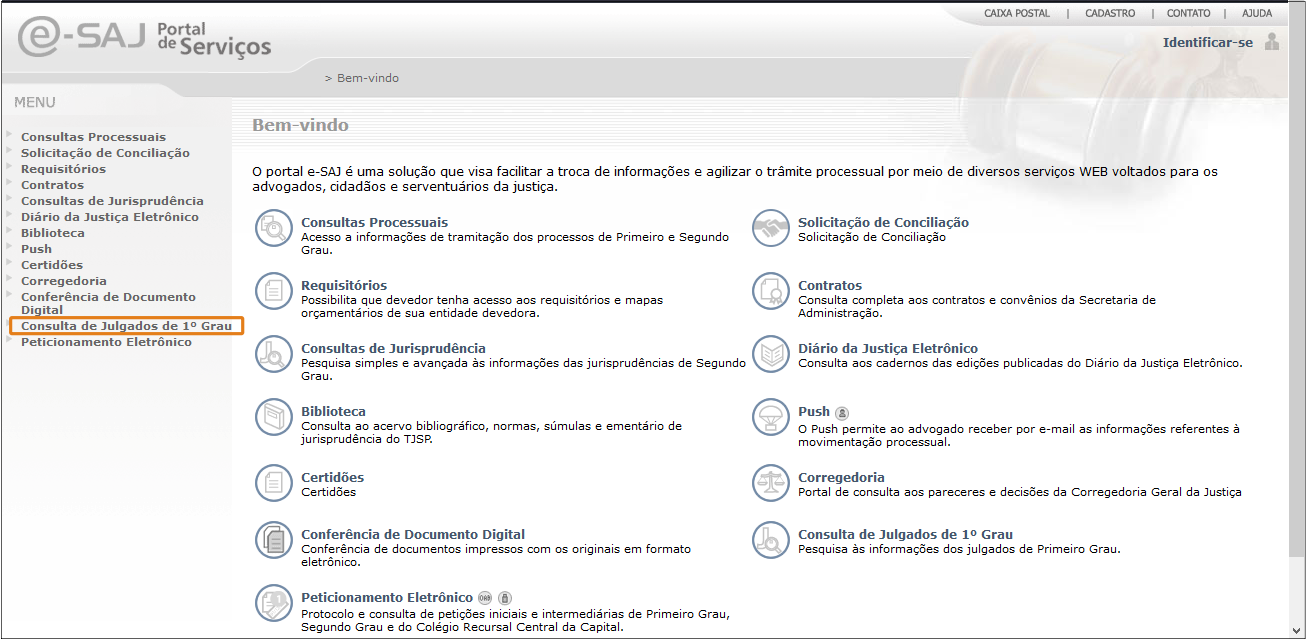Screen dimensions: 1306x640
Task: Click the Push service round icon
Action: [770, 418]
